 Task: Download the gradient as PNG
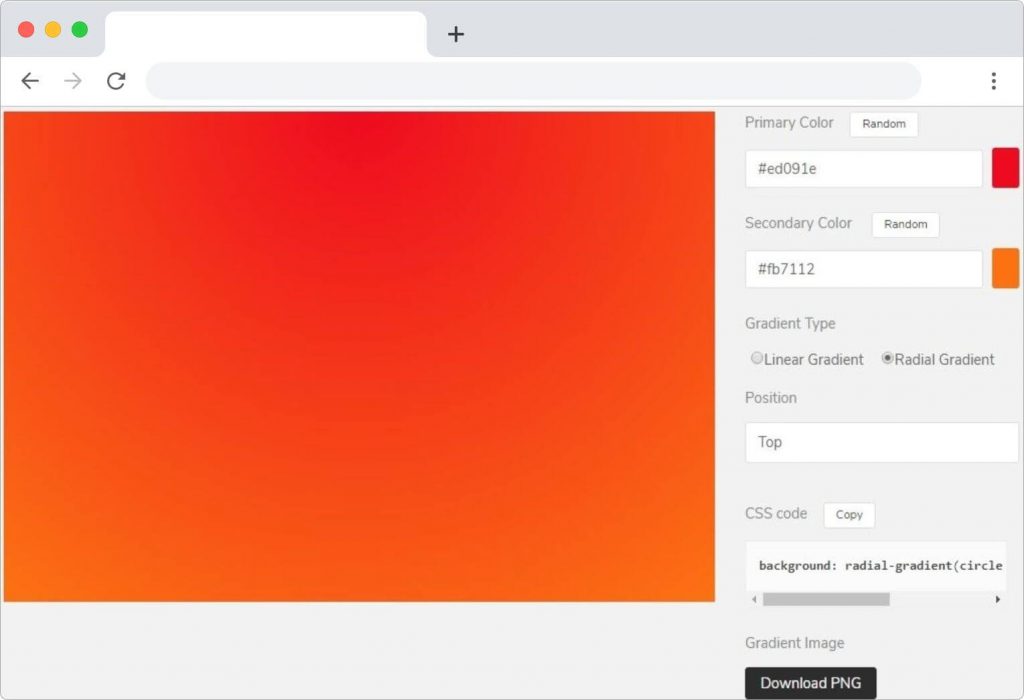tap(810, 683)
